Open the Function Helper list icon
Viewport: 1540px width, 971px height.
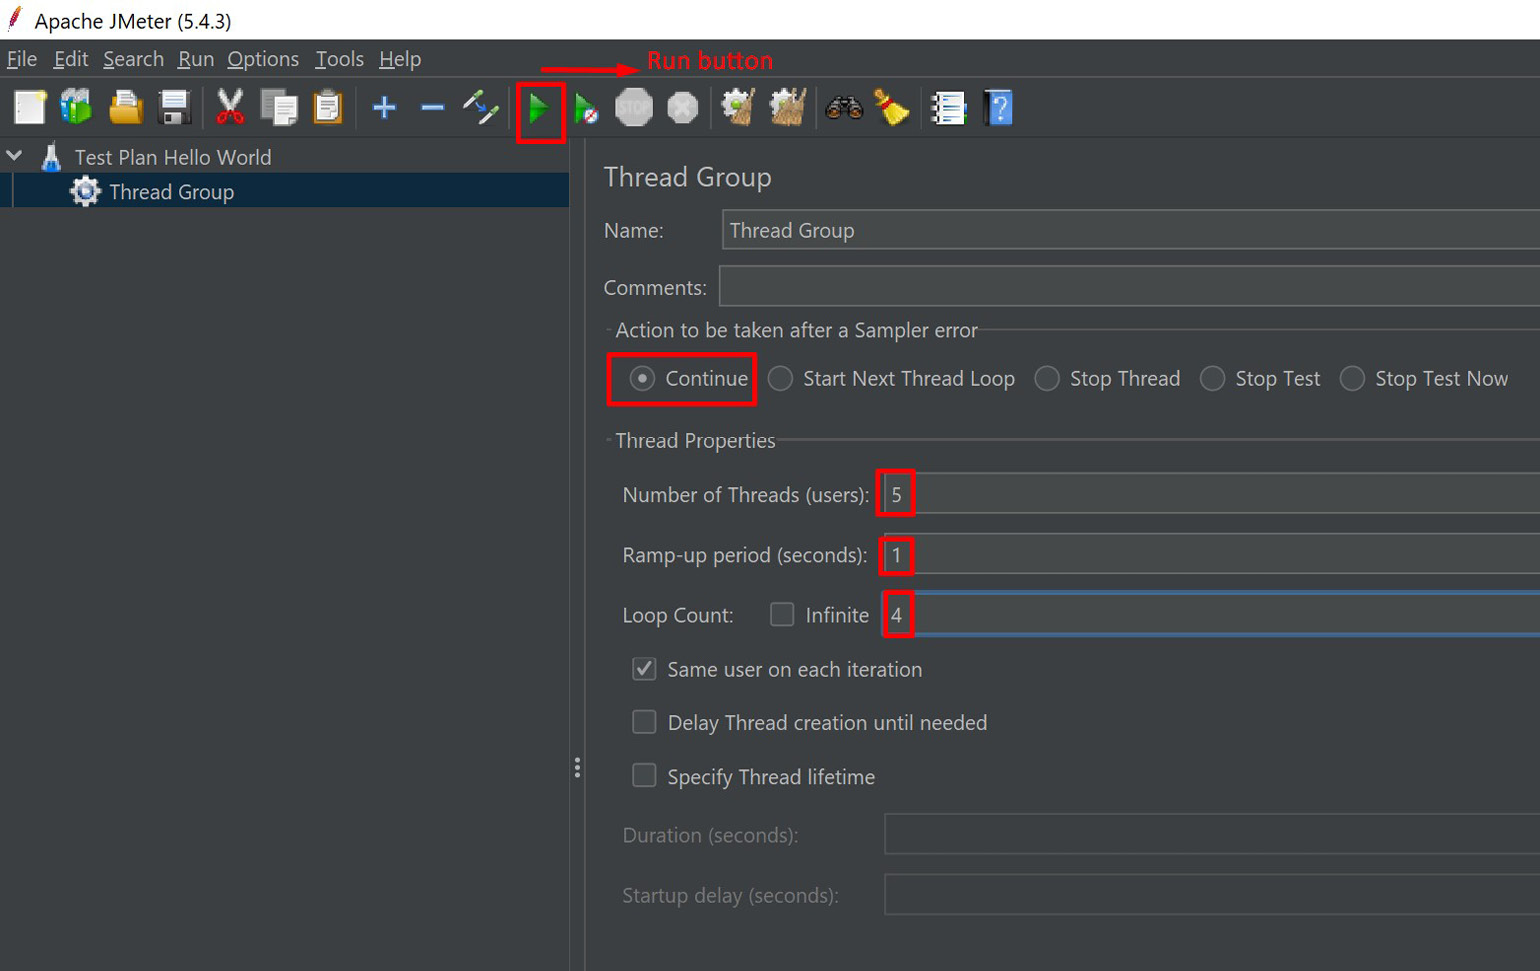(948, 107)
